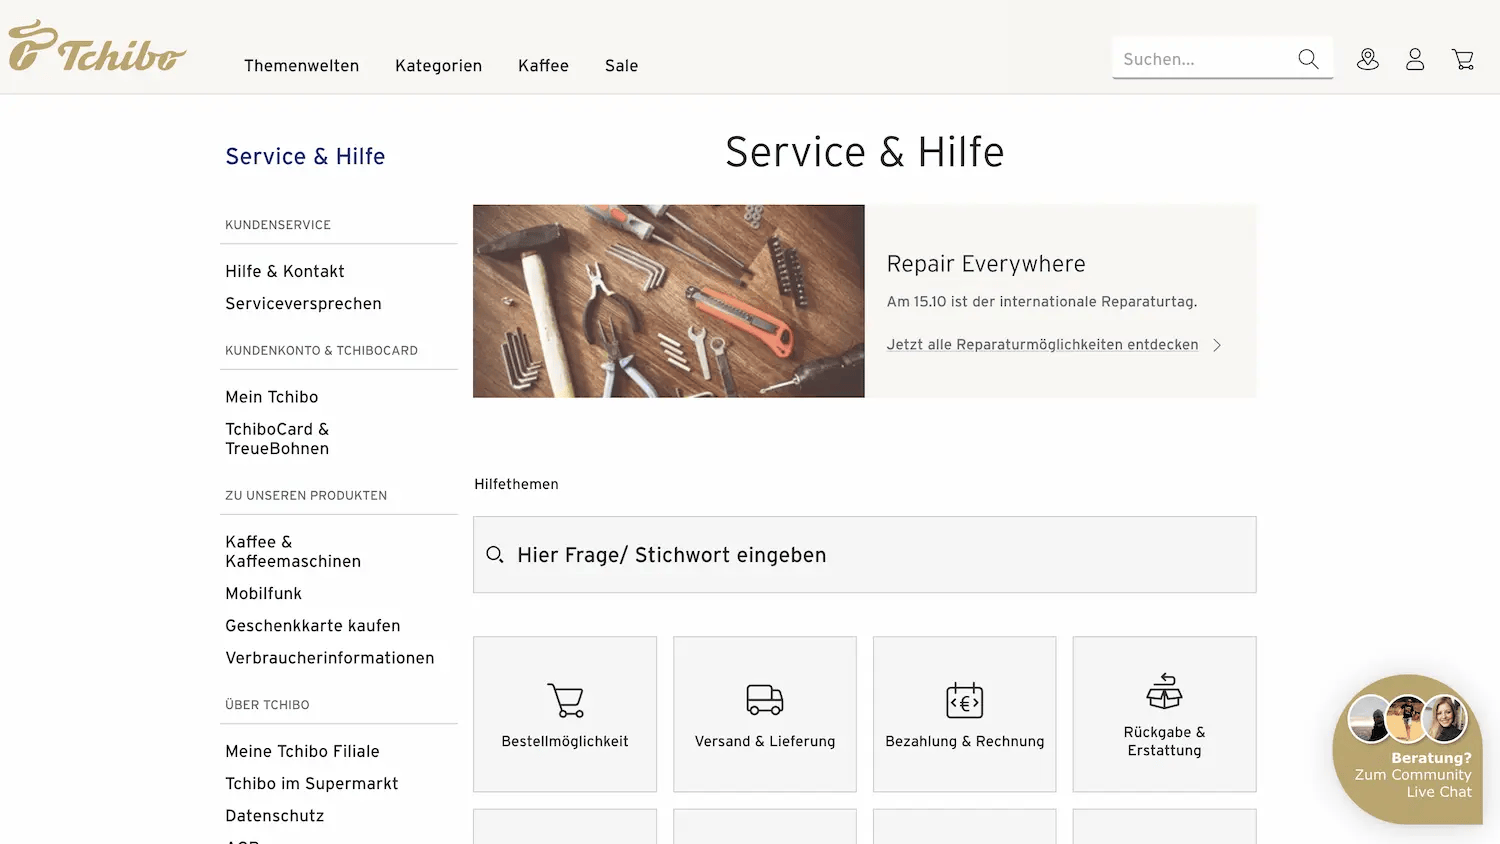
Task: Click arrow next to Reparaturmöglichkeiten link
Action: click(x=1217, y=345)
